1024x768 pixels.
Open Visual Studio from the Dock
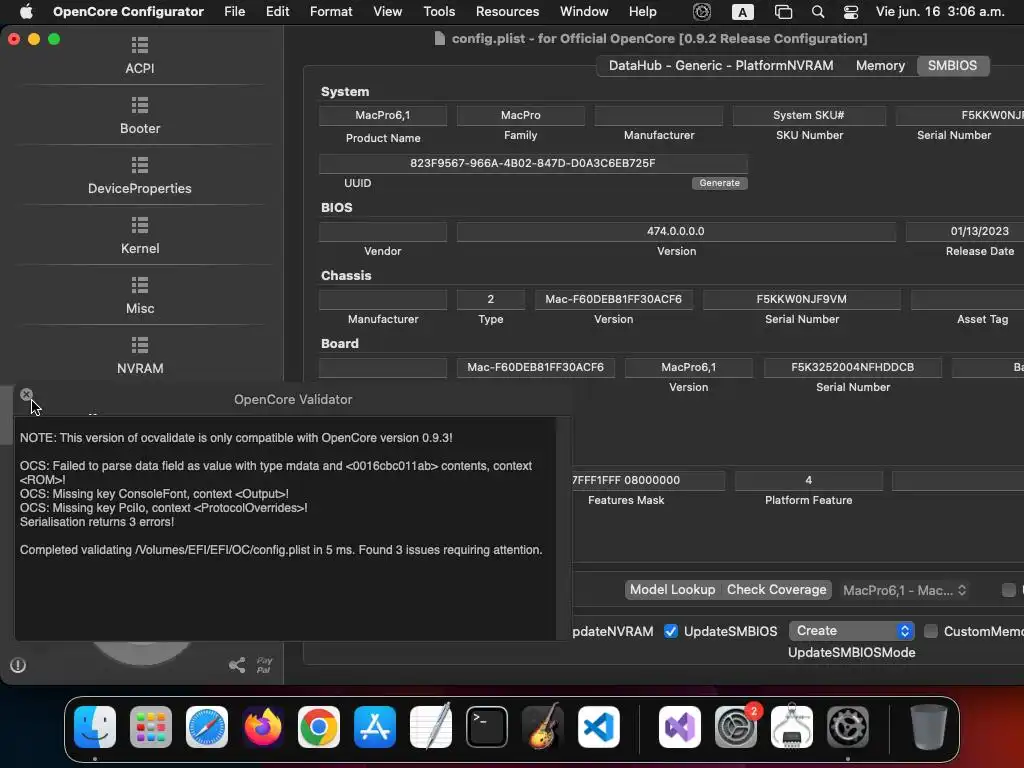tap(680, 727)
